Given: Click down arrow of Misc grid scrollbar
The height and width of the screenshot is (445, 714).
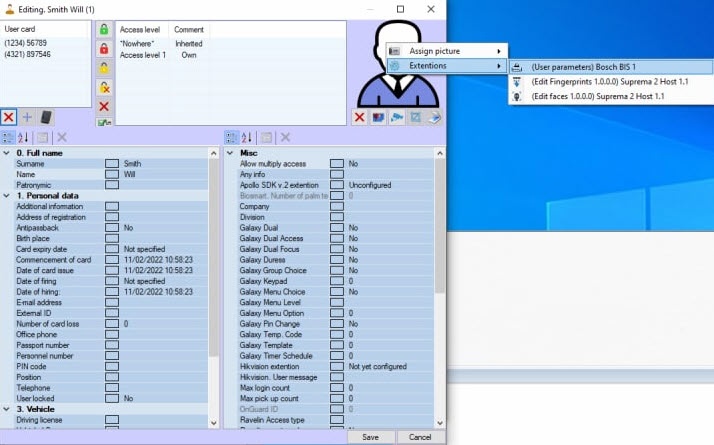Looking at the screenshot, I should [x=440, y=423].
